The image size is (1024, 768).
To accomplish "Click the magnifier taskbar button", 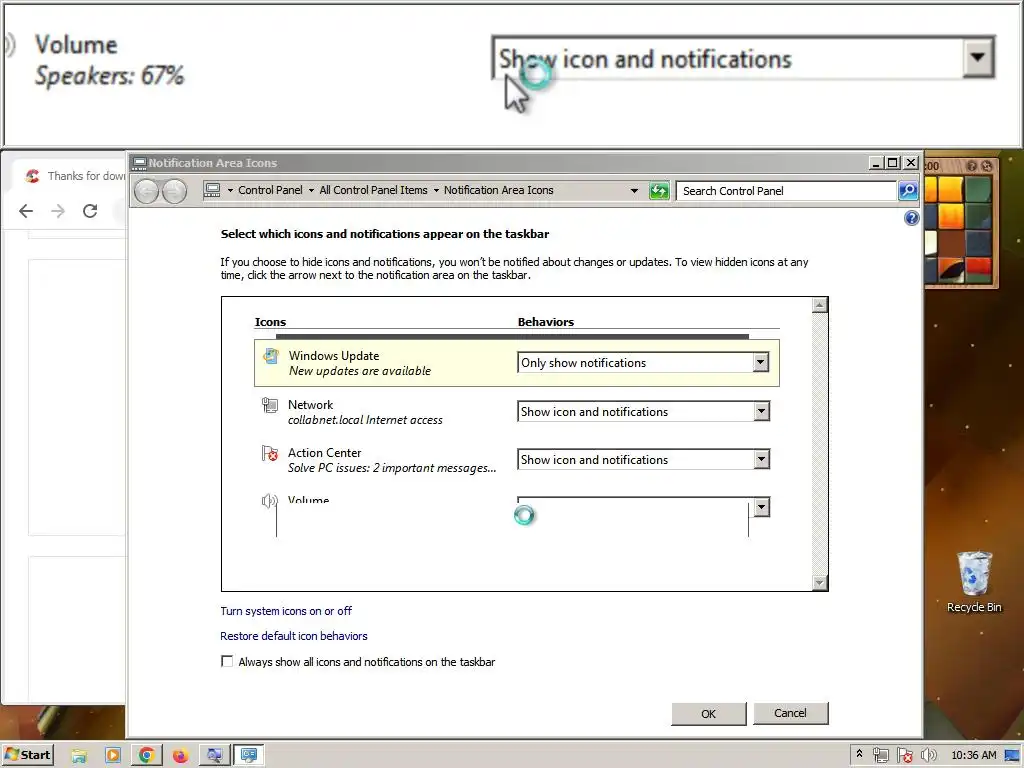I will coord(214,756).
